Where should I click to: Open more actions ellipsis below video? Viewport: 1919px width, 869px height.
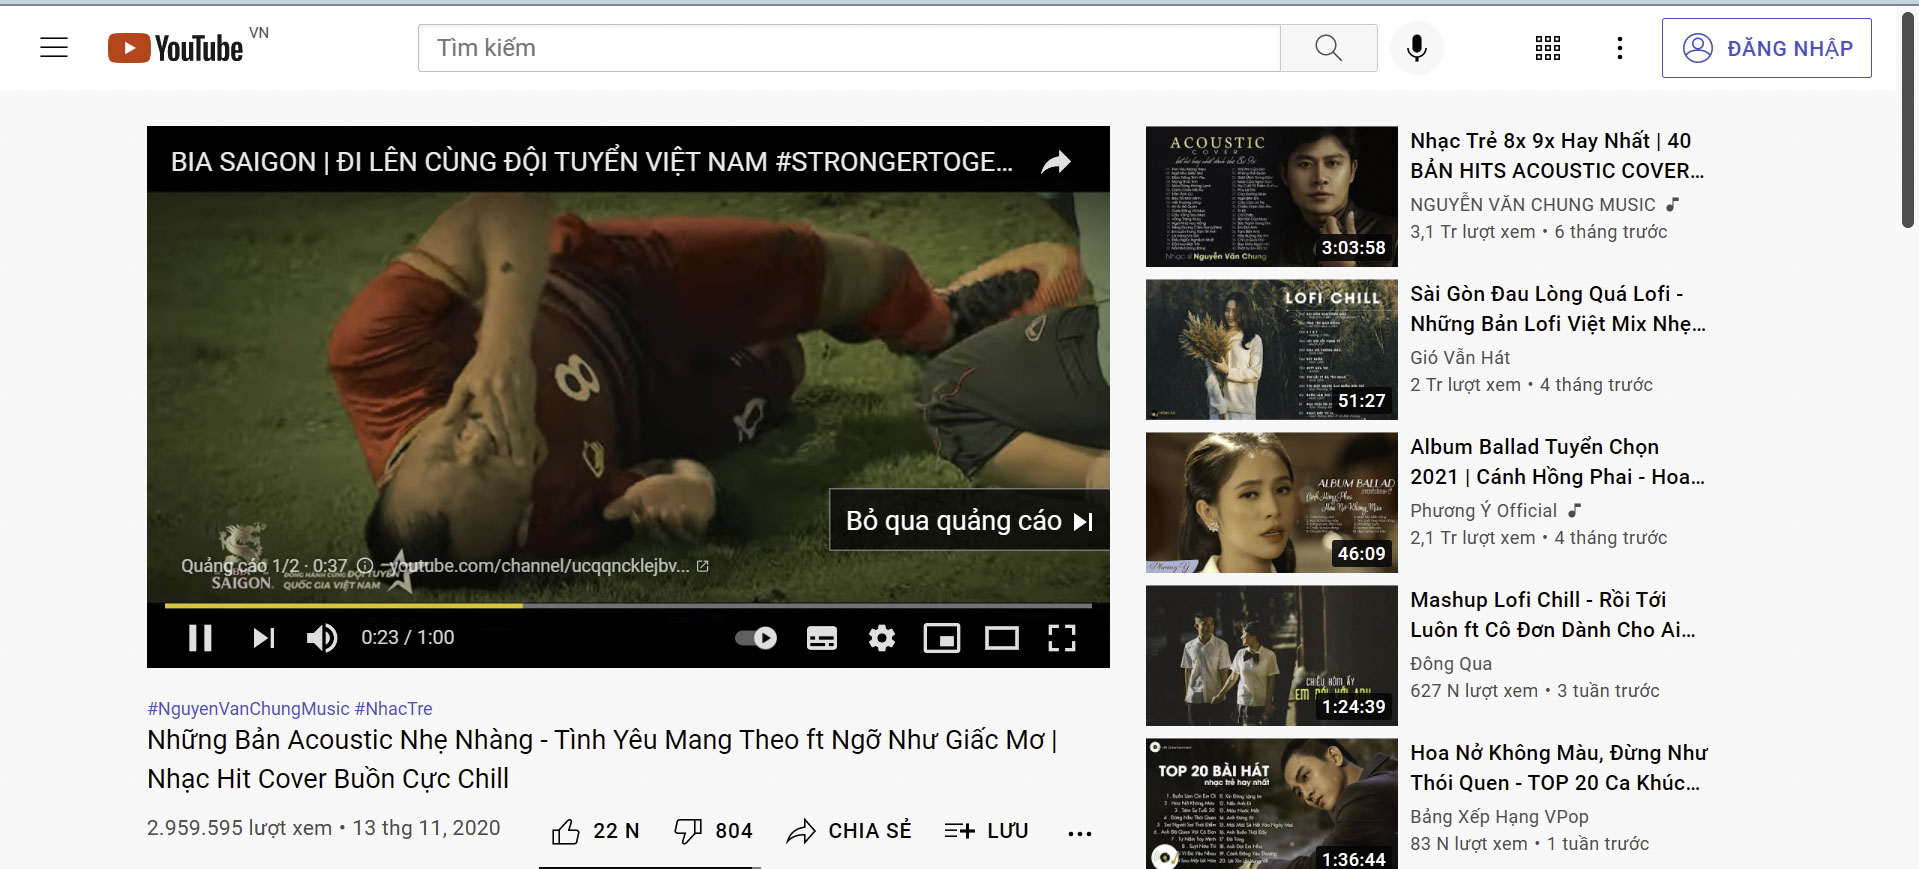[1080, 832]
